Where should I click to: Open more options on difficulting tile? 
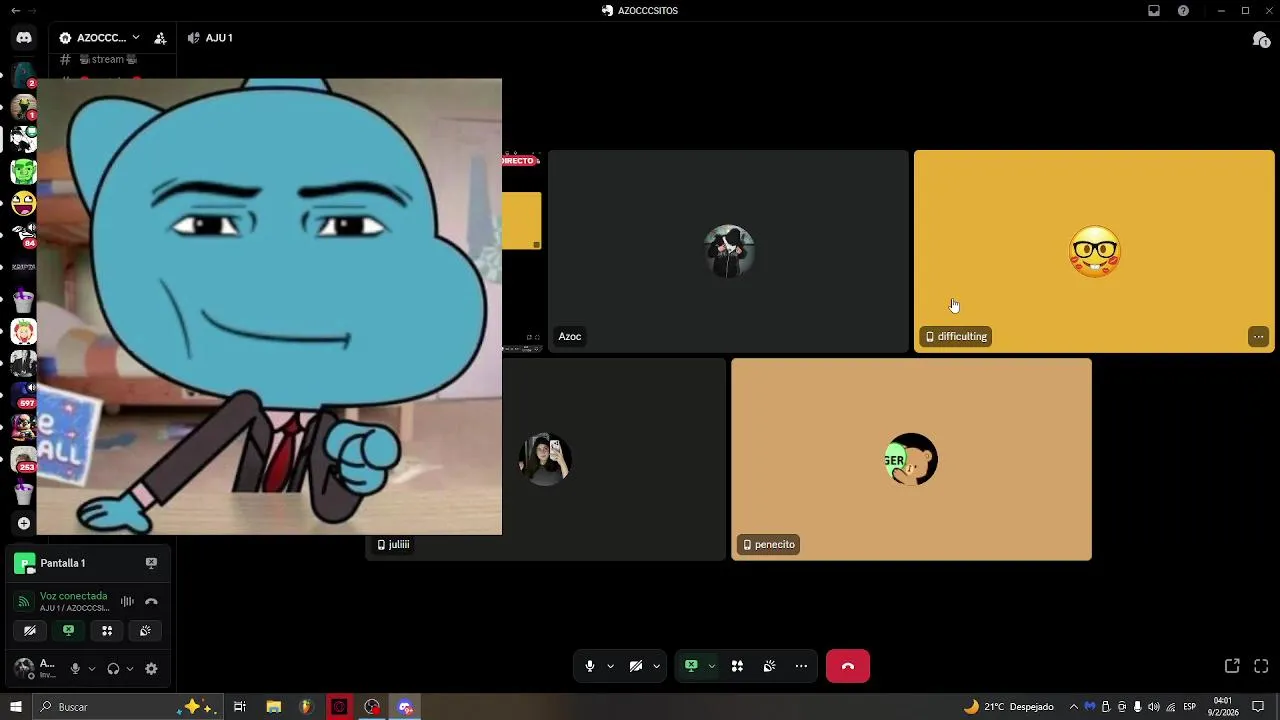click(1258, 337)
